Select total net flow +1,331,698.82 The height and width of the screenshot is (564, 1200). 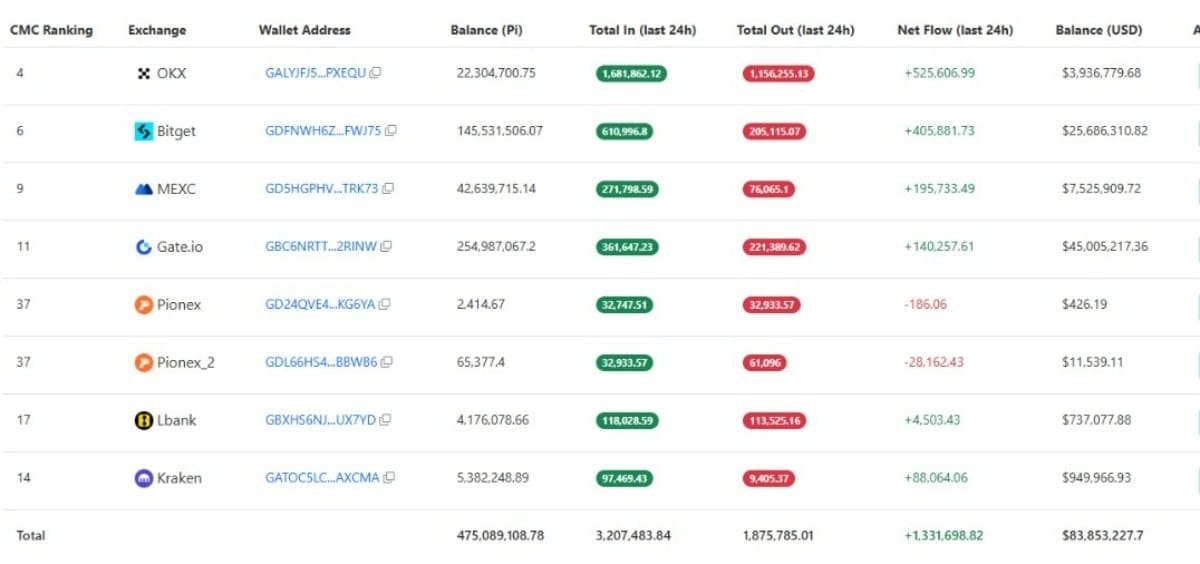pos(943,536)
